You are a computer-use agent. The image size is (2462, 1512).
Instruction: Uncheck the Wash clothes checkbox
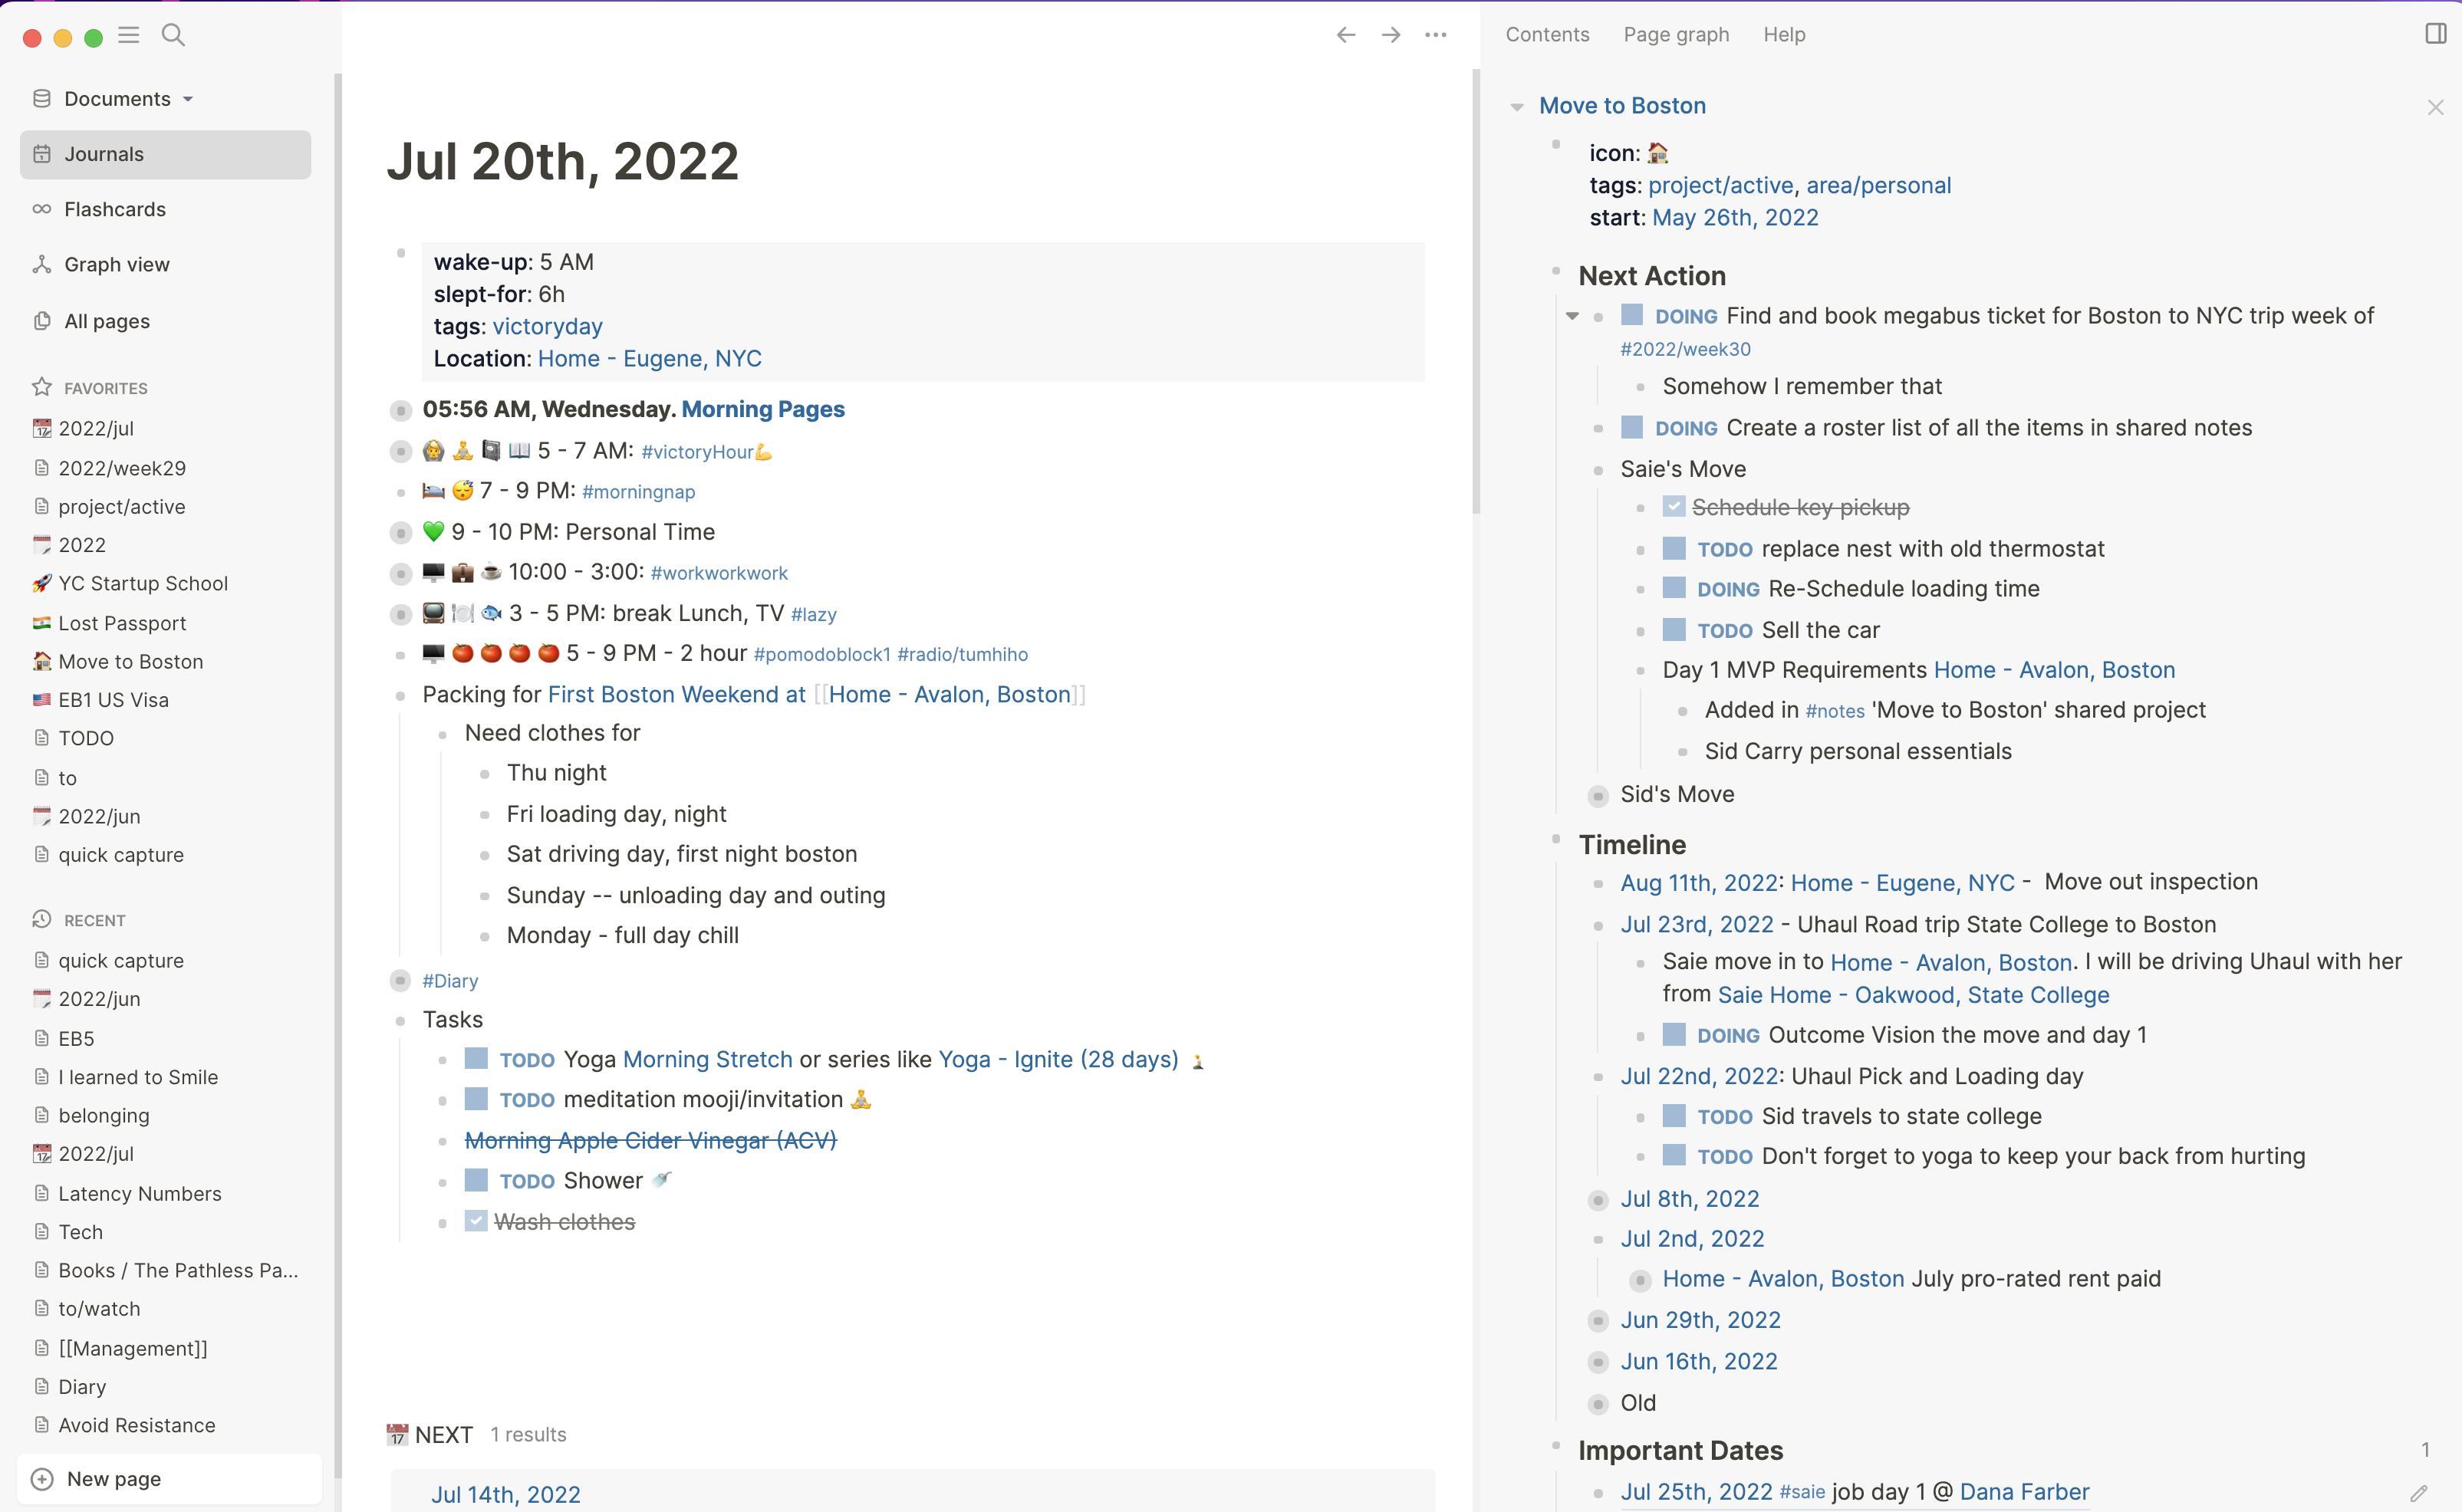(476, 1221)
